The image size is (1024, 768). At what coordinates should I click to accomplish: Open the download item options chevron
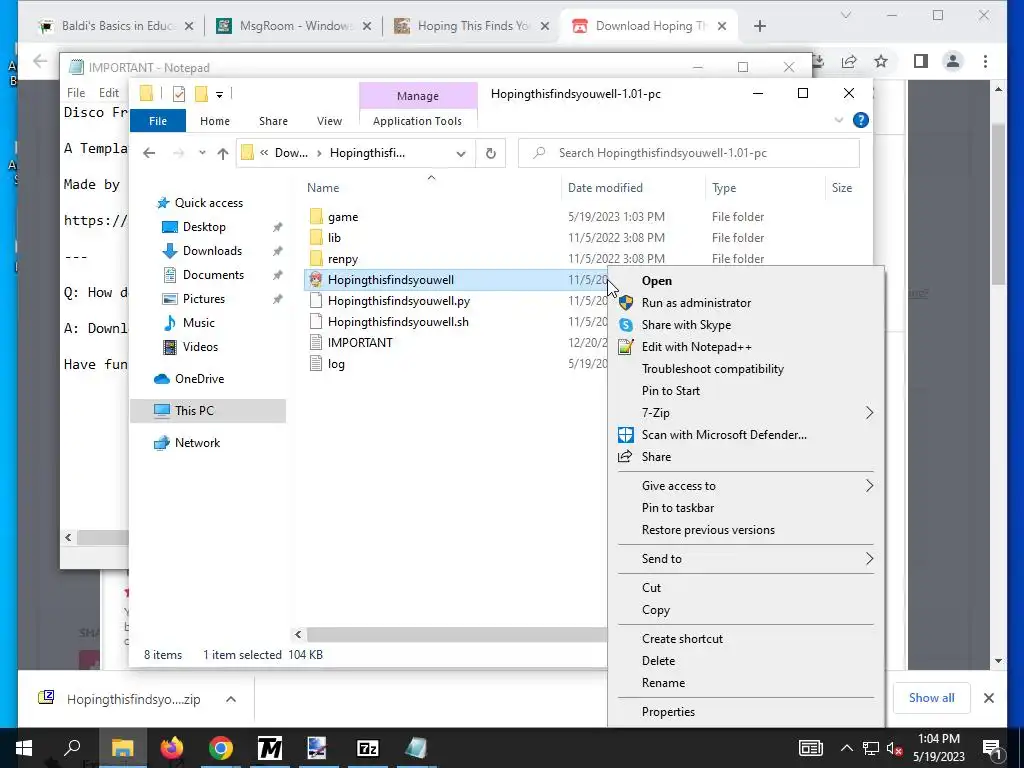click(231, 699)
